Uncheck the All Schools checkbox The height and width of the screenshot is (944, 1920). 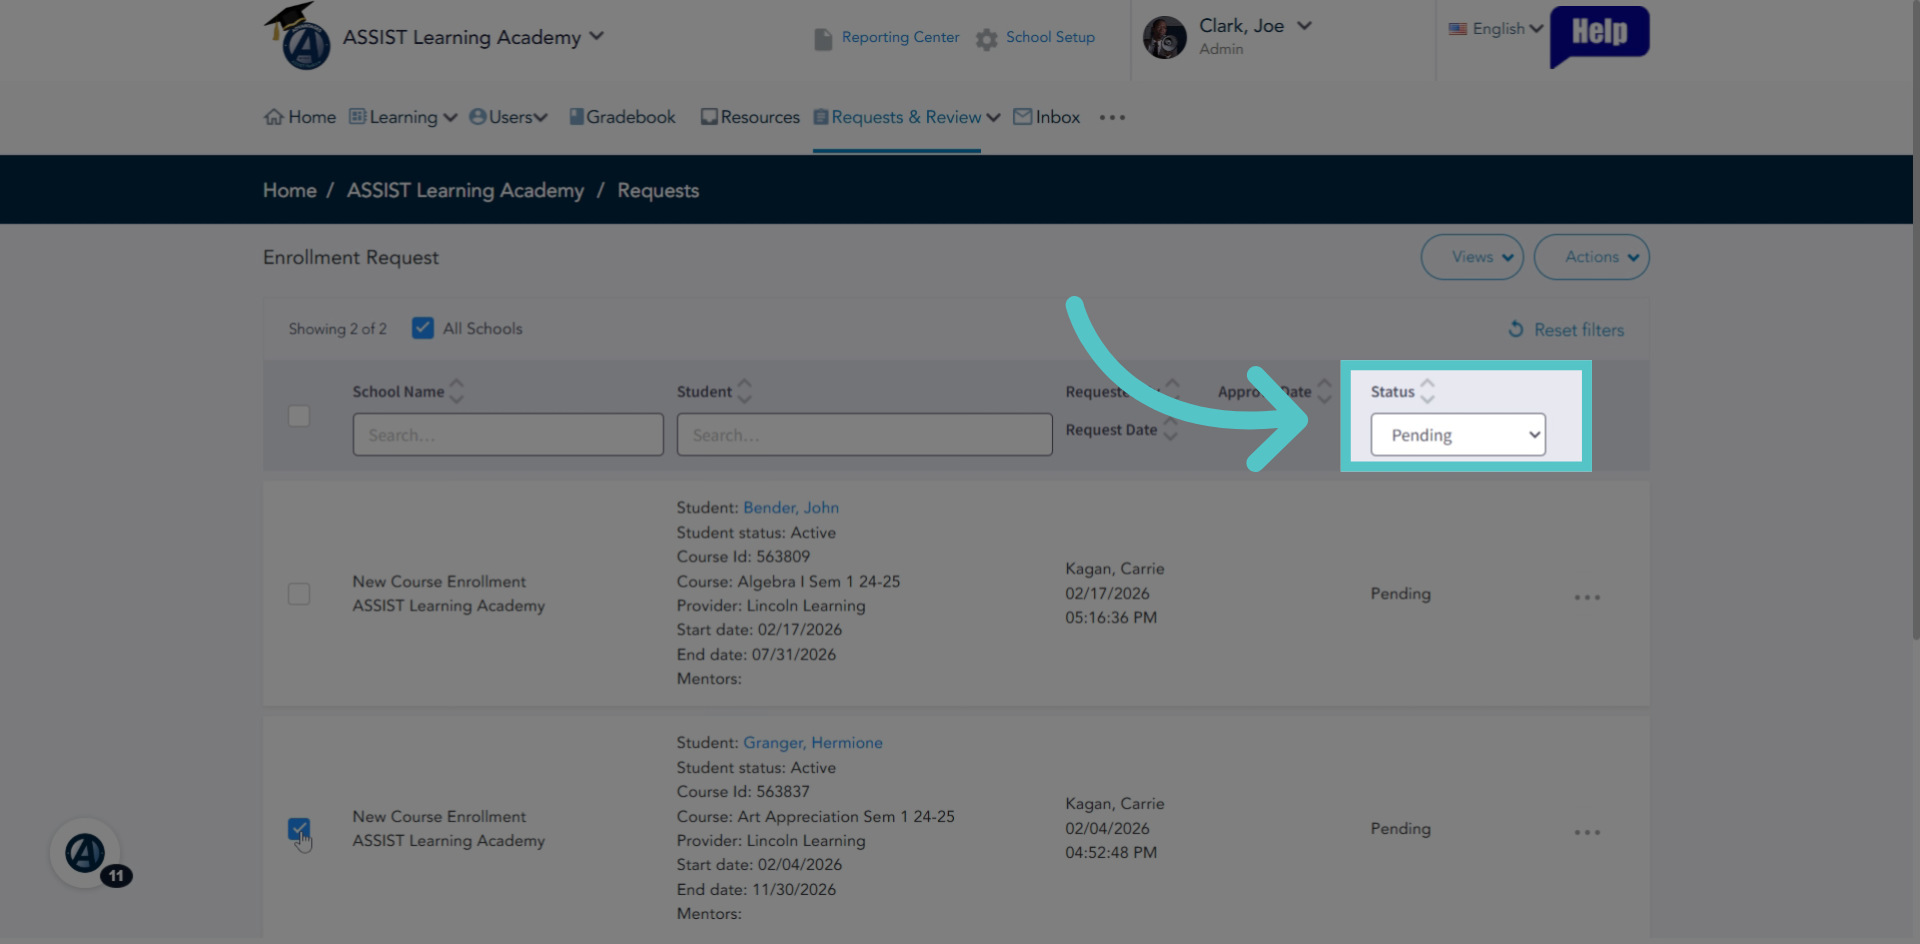click(423, 328)
